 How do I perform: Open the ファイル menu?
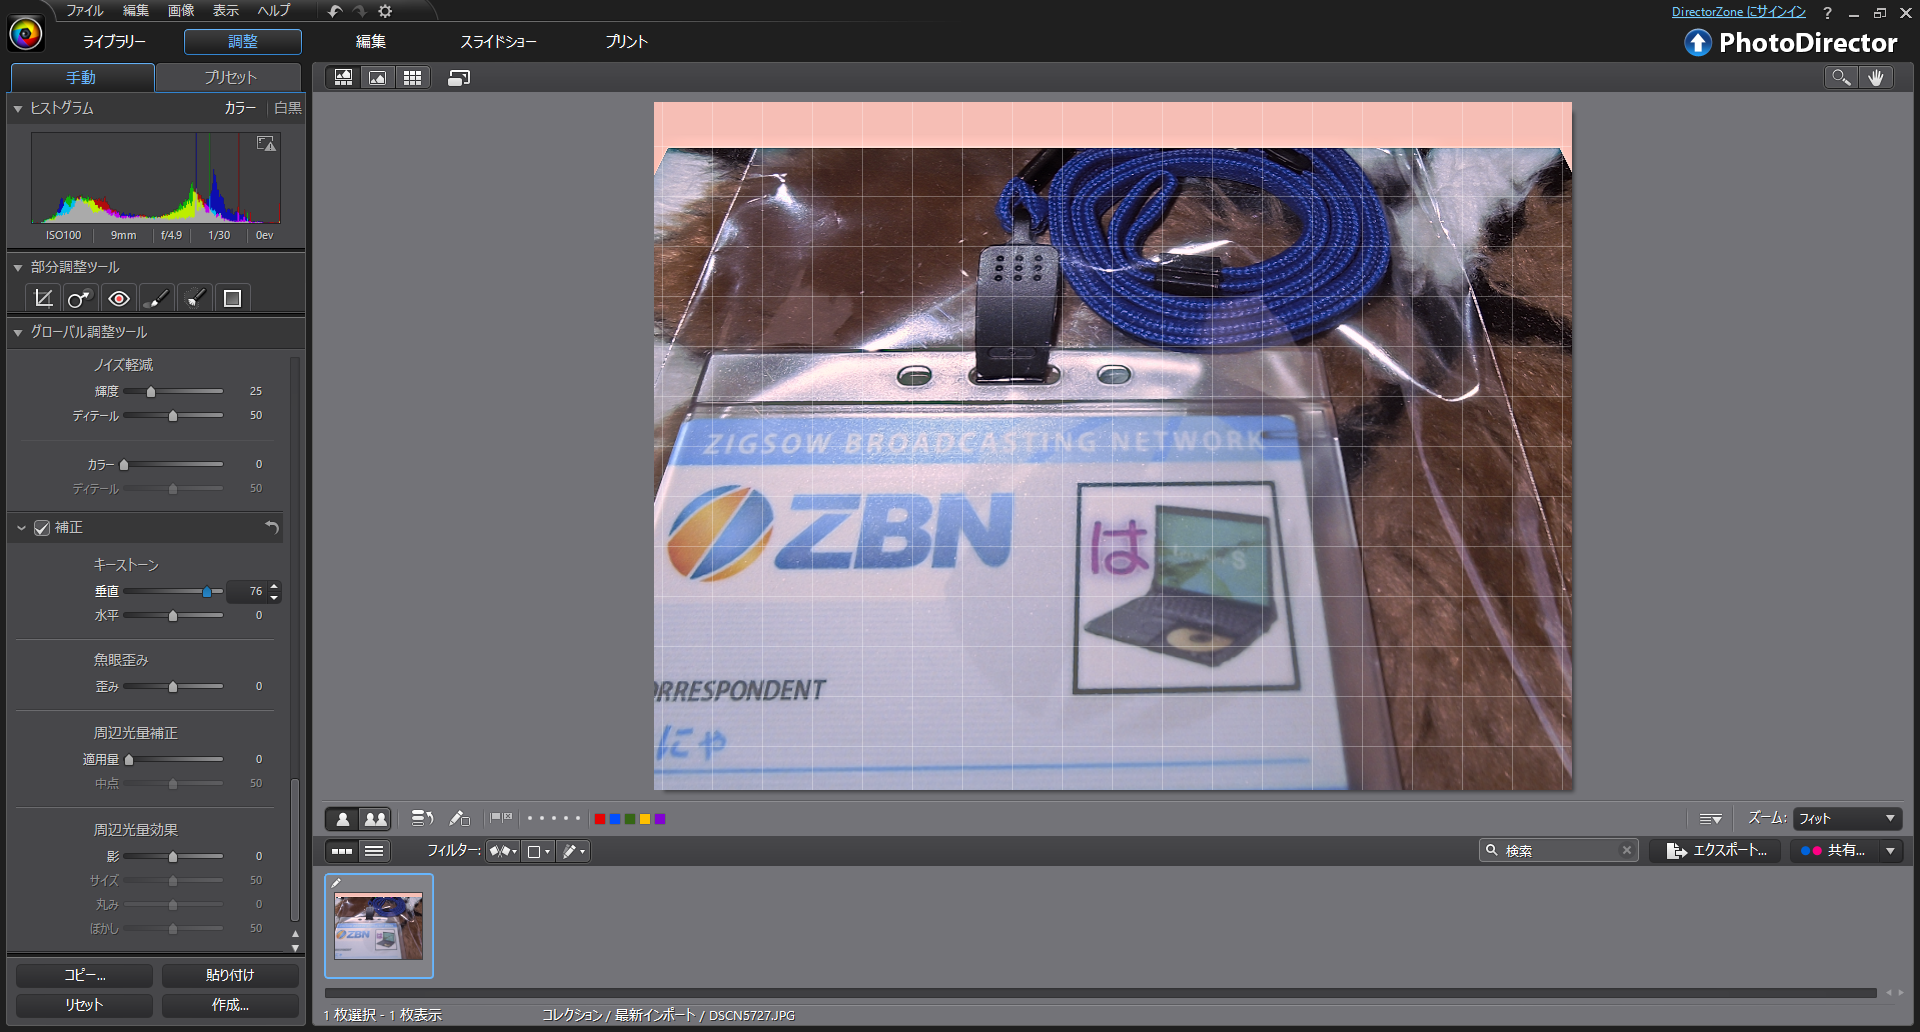click(x=85, y=11)
